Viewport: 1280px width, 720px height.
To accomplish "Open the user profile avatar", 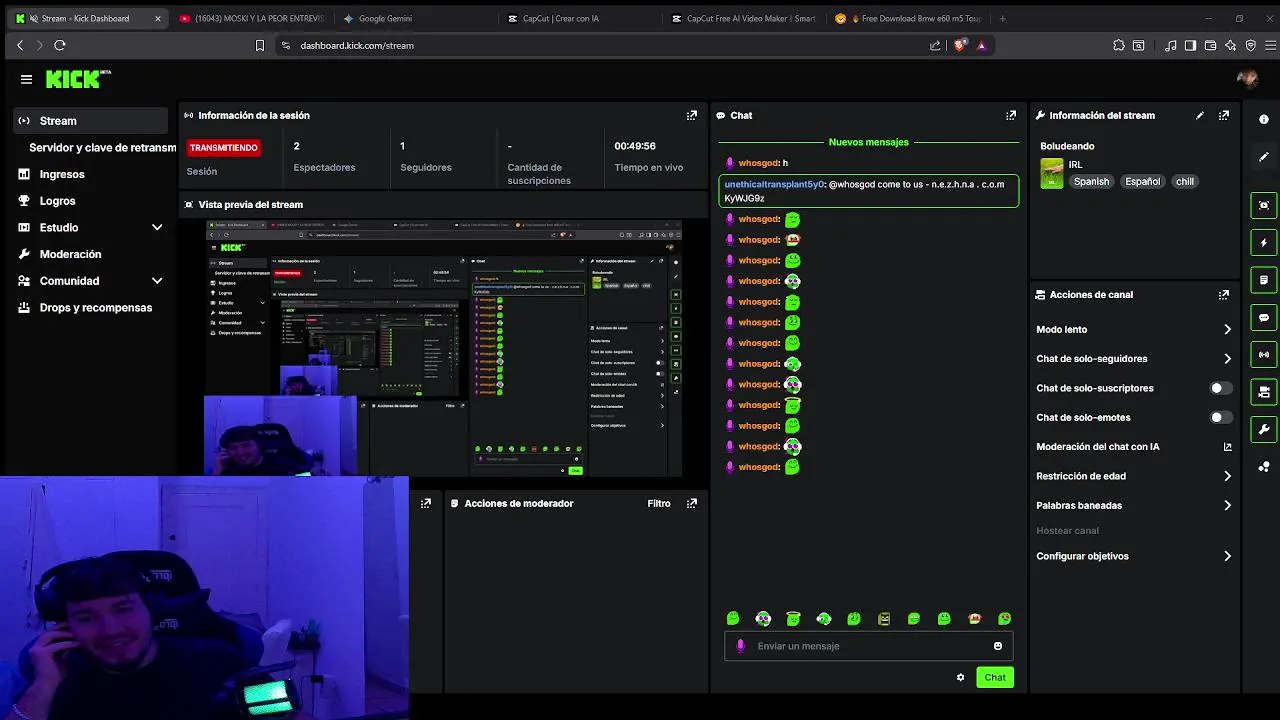I will click(1247, 79).
